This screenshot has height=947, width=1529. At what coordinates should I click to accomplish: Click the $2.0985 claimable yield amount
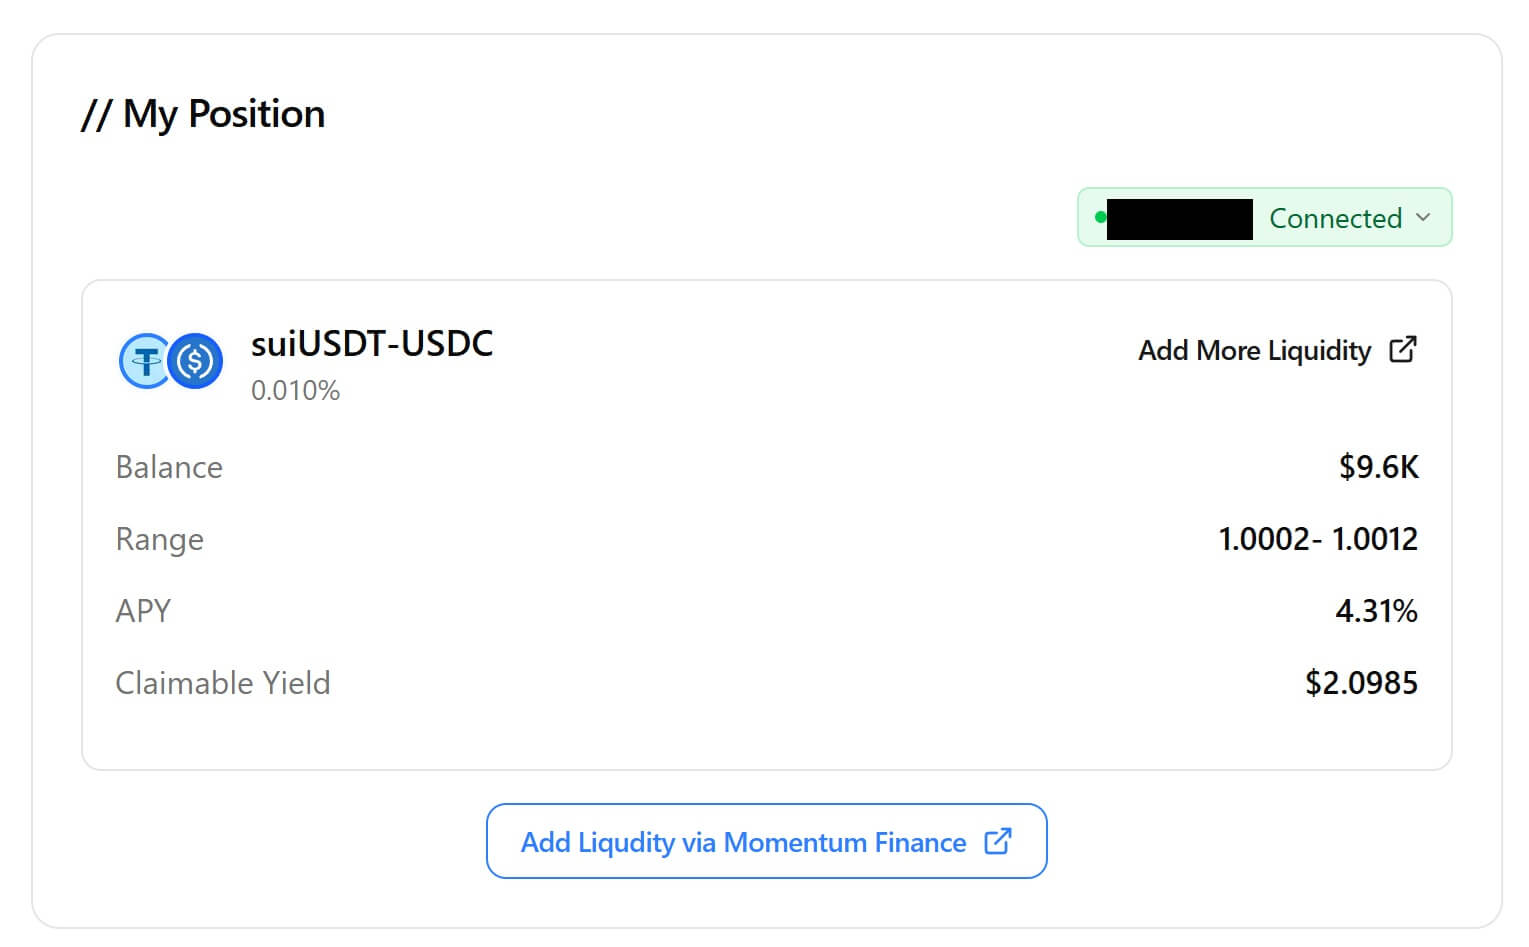pyautogui.click(x=1361, y=683)
